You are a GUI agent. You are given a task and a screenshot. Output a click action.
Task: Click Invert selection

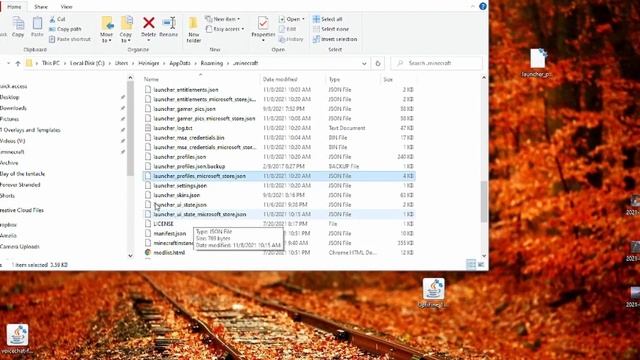335,39
